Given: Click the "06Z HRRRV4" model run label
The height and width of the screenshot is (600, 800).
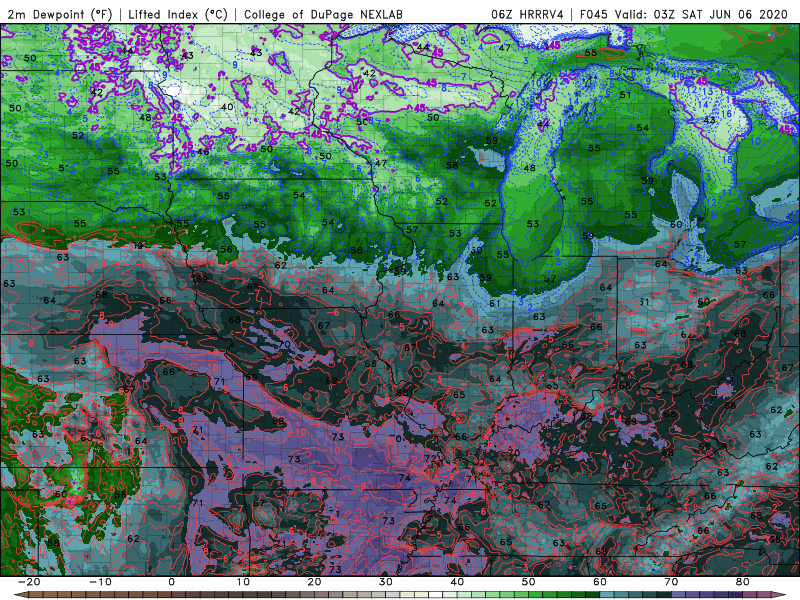Looking at the screenshot, I should (527, 14).
